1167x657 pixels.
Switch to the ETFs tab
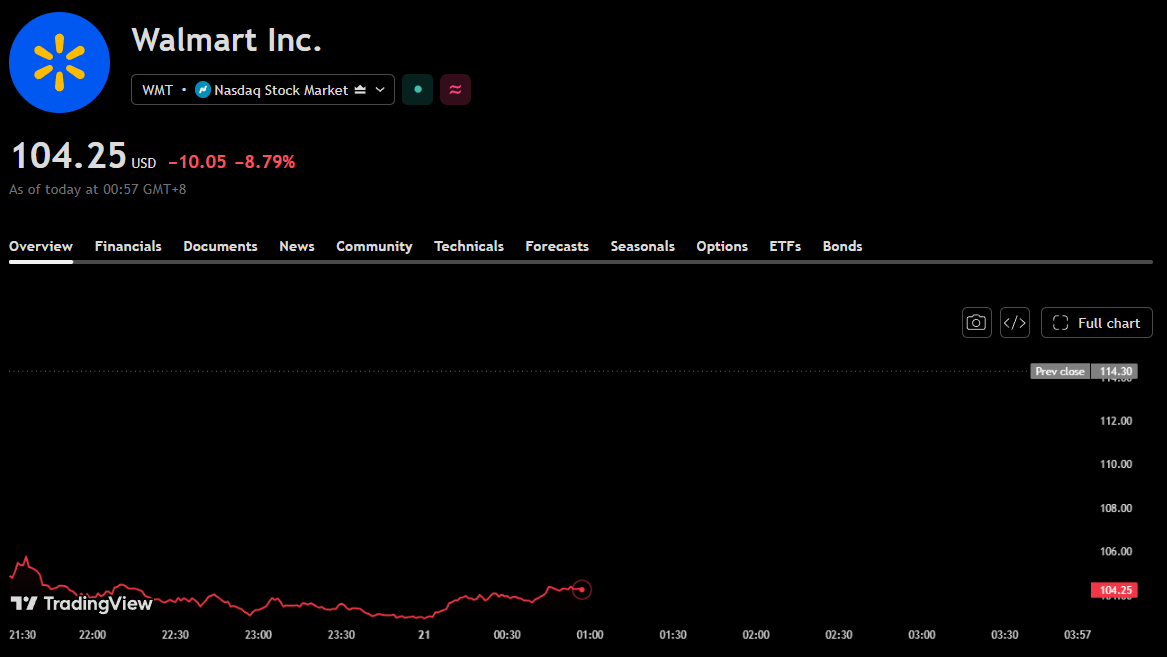coord(785,246)
